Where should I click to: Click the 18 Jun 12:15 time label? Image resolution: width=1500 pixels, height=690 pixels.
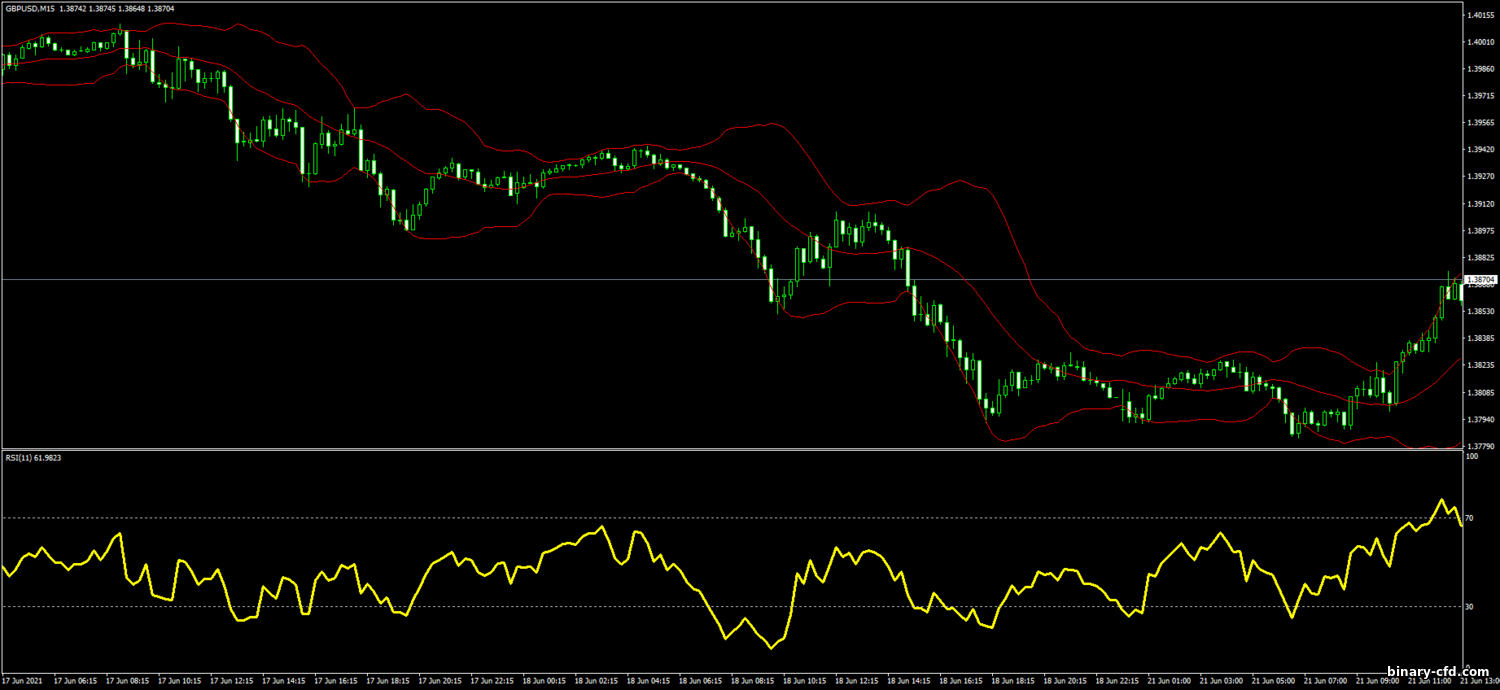[859, 681]
